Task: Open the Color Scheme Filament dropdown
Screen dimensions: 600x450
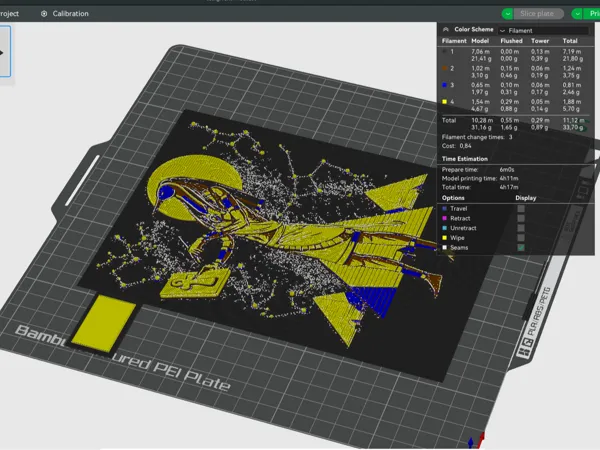Action: 543,31
